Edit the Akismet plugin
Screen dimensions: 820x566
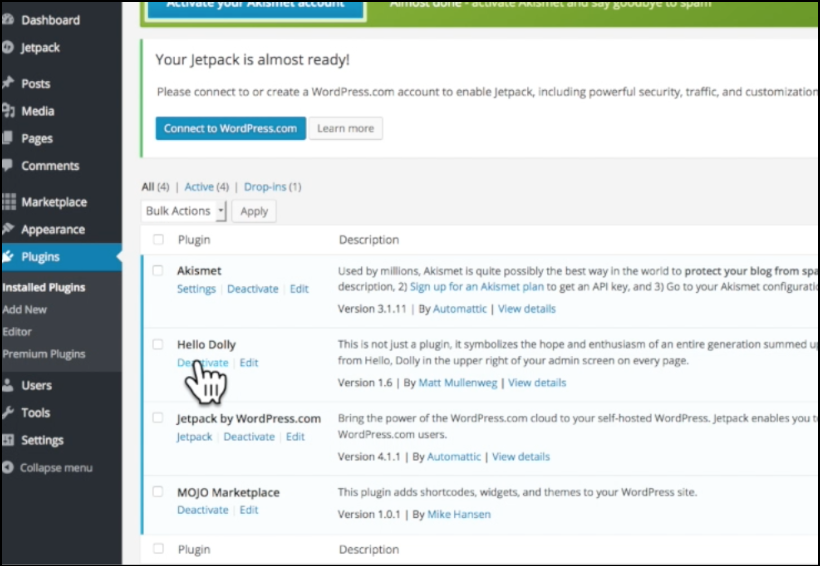[299, 289]
